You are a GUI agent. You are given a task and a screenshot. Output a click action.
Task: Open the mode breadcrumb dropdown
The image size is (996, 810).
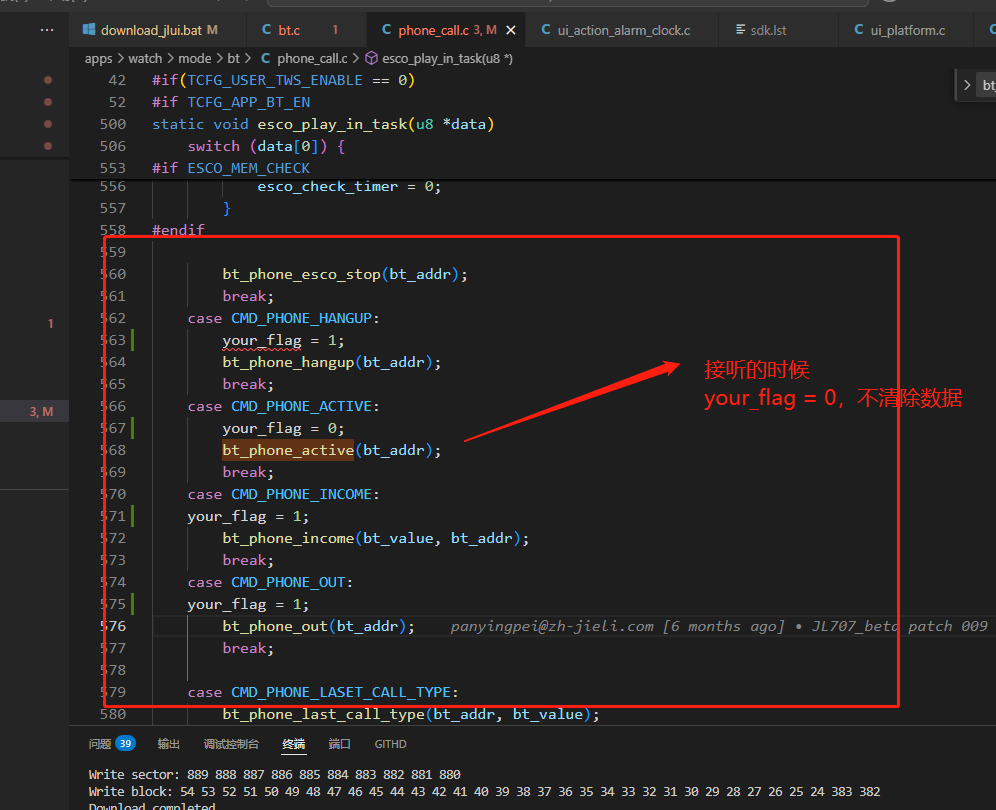tap(194, 58)
